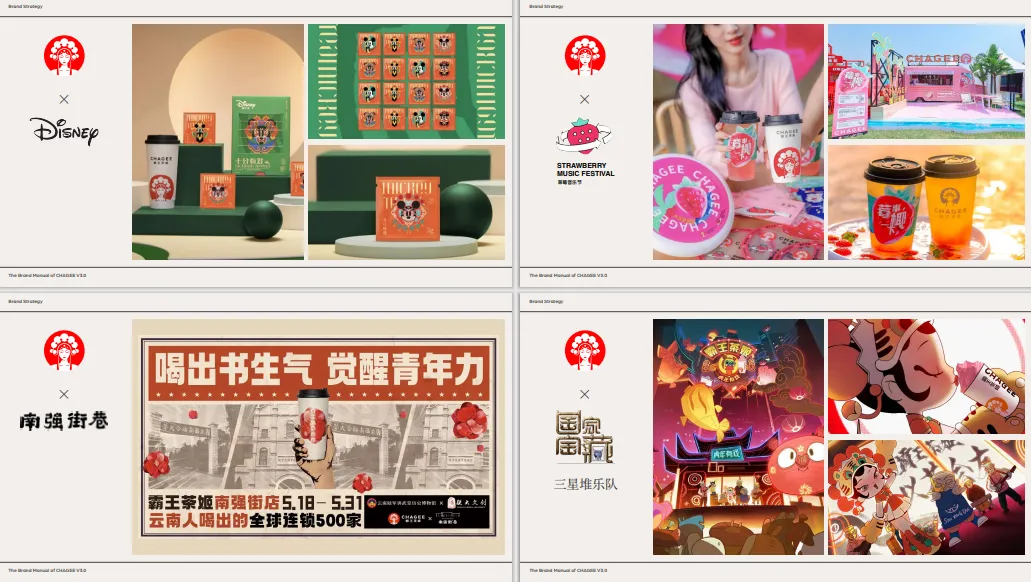Select the green grid of Mickey tea packets image
Viewport: 1031px width, 582px height.
click(406, 82)
